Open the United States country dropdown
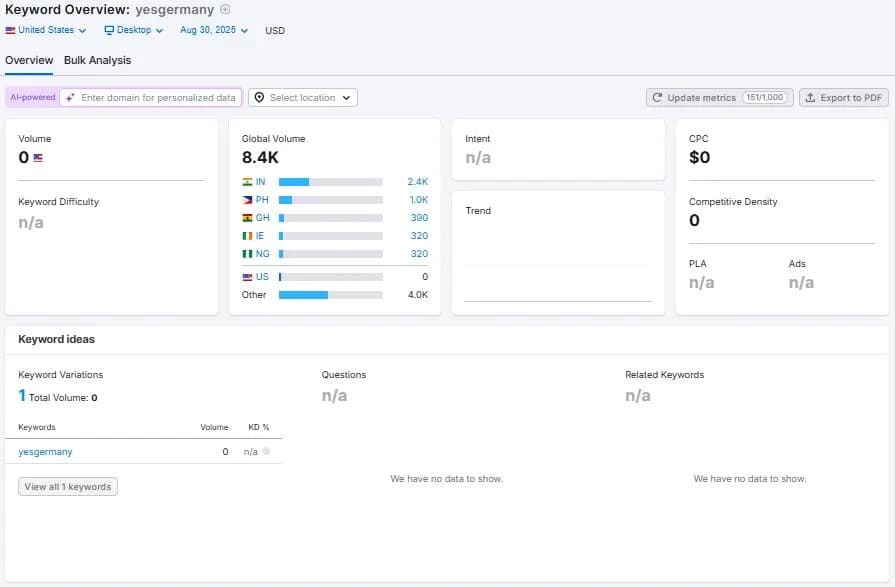Screen dimensions: 895x587 click(46, 30)
